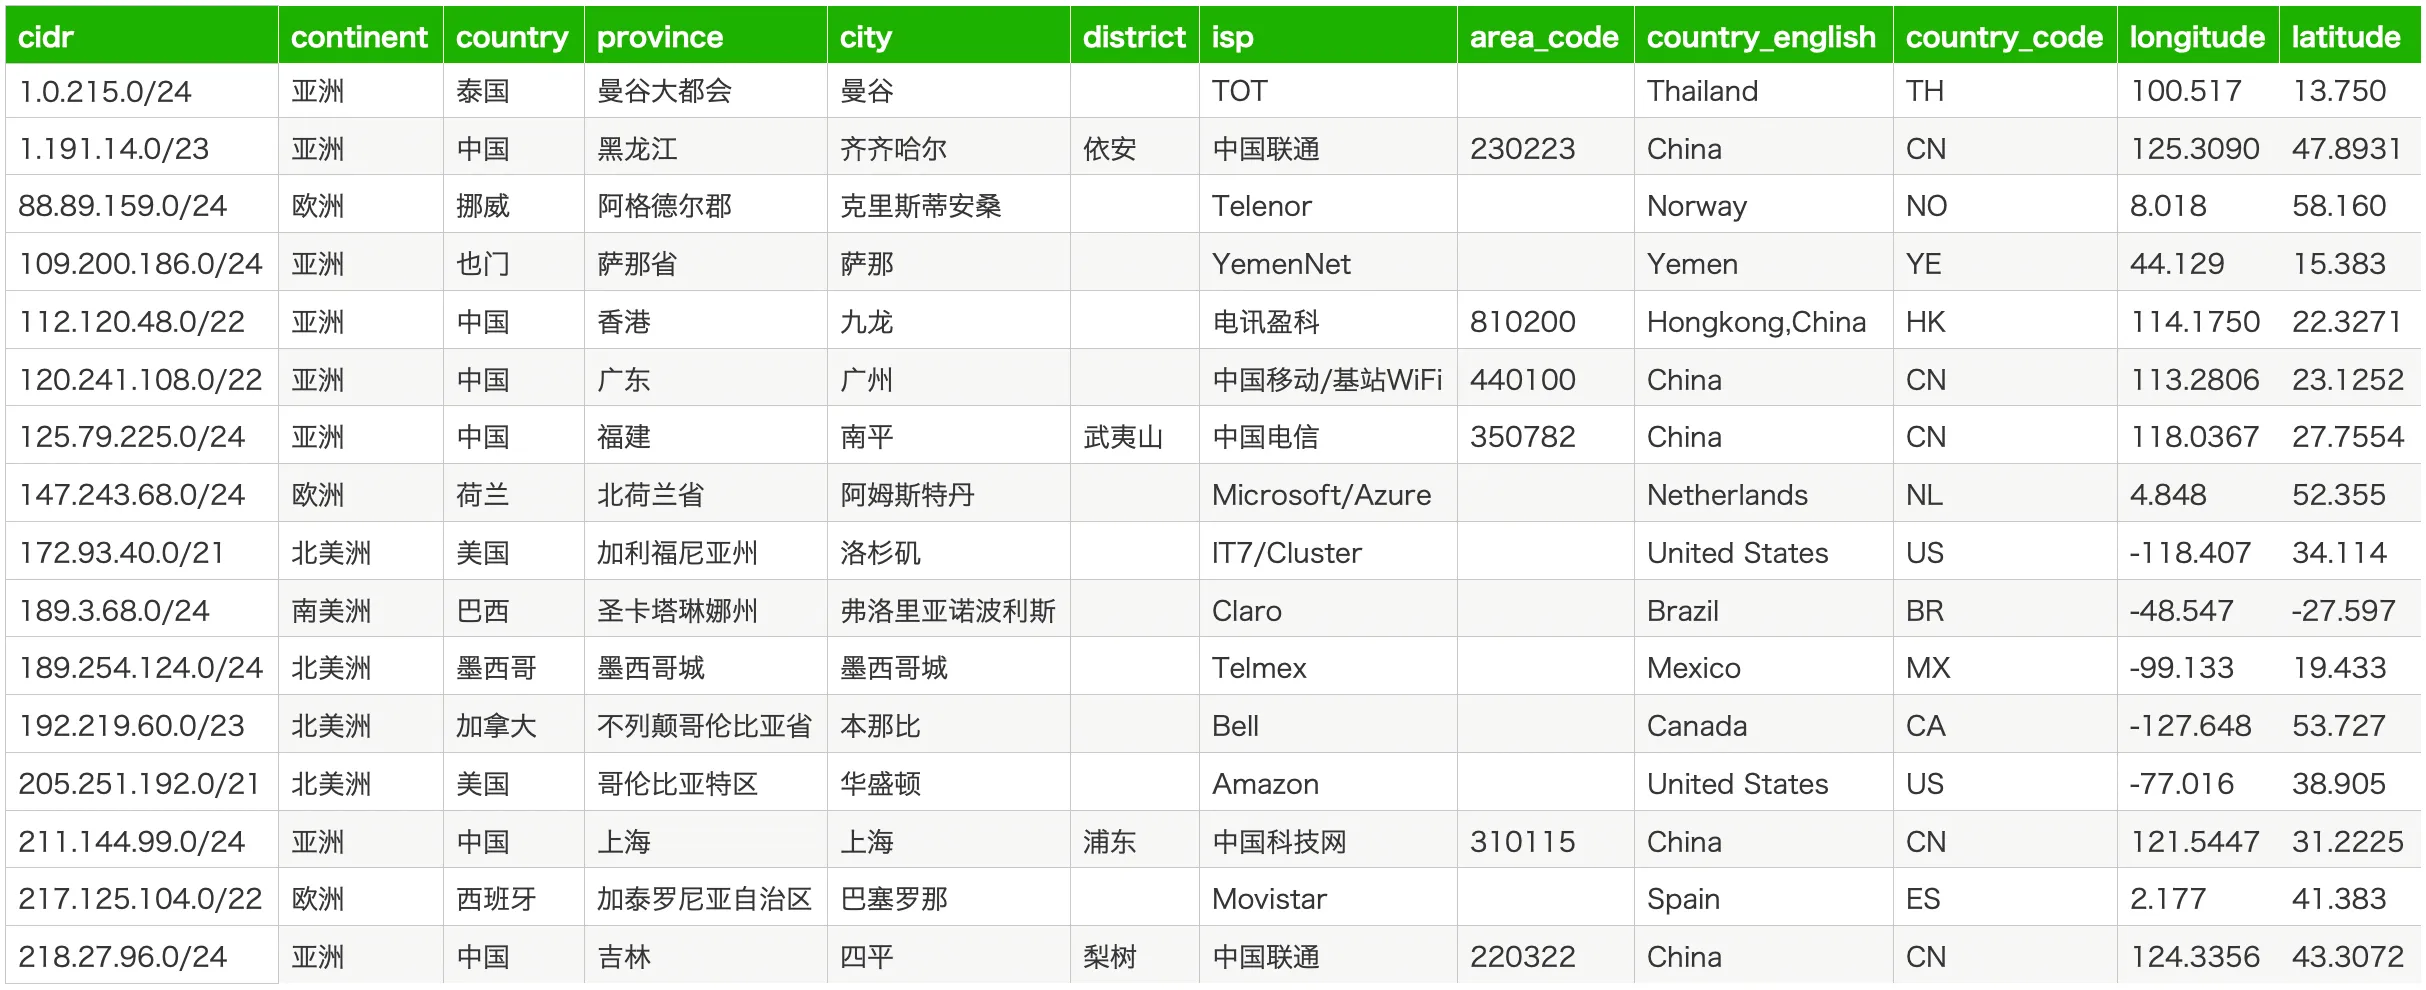
Task: Select the cell 211.144.99.0/24
Action: click(x=142, y=841)
